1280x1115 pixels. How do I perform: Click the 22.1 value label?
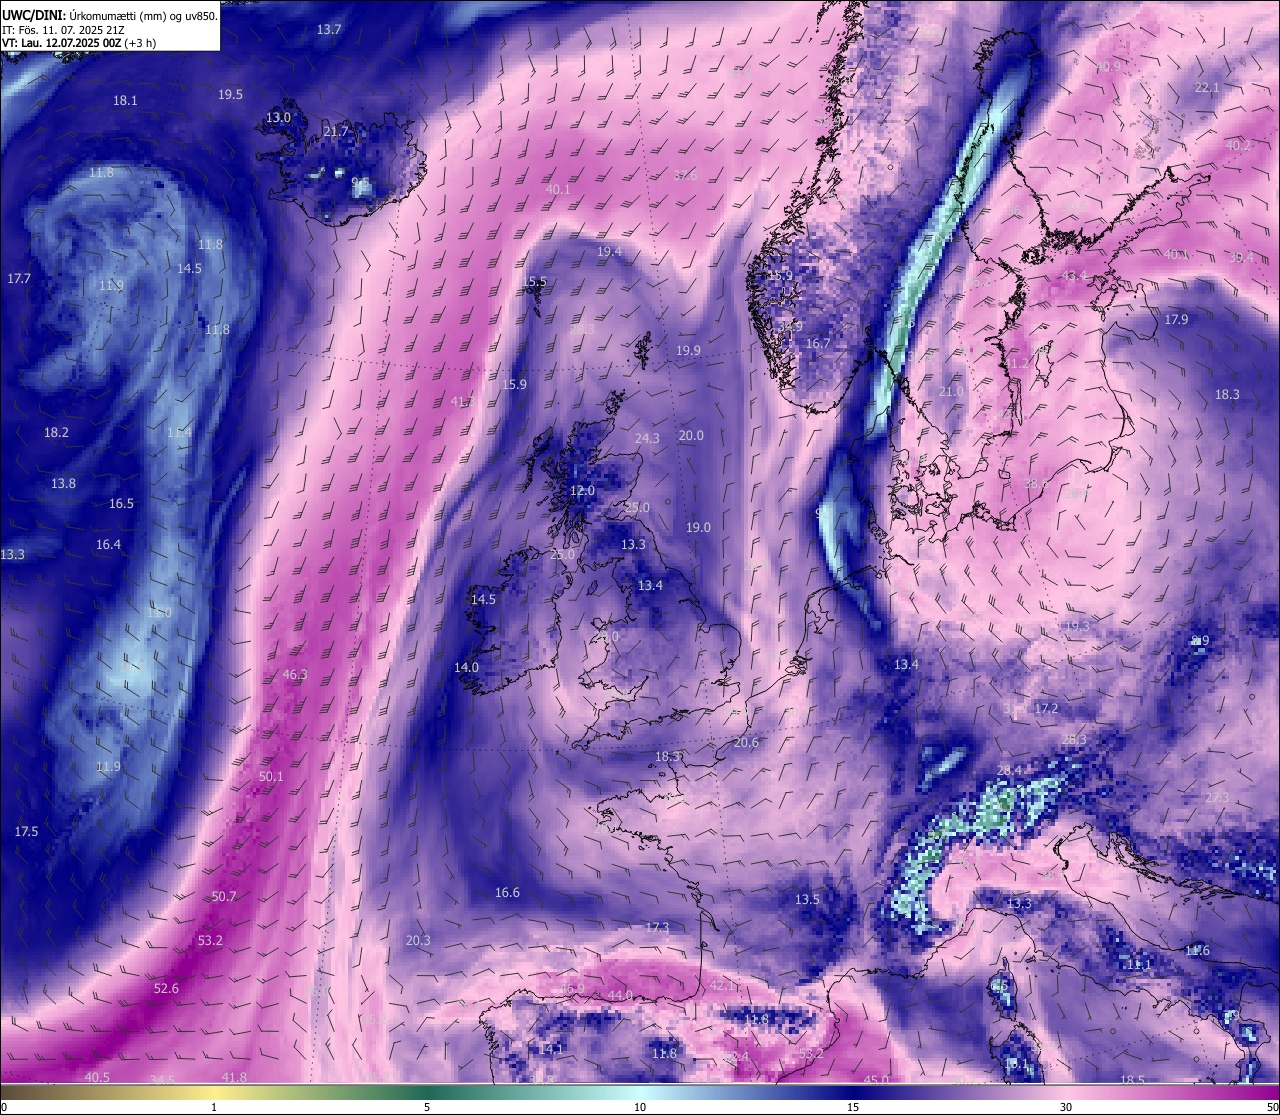click(1207, 88)
